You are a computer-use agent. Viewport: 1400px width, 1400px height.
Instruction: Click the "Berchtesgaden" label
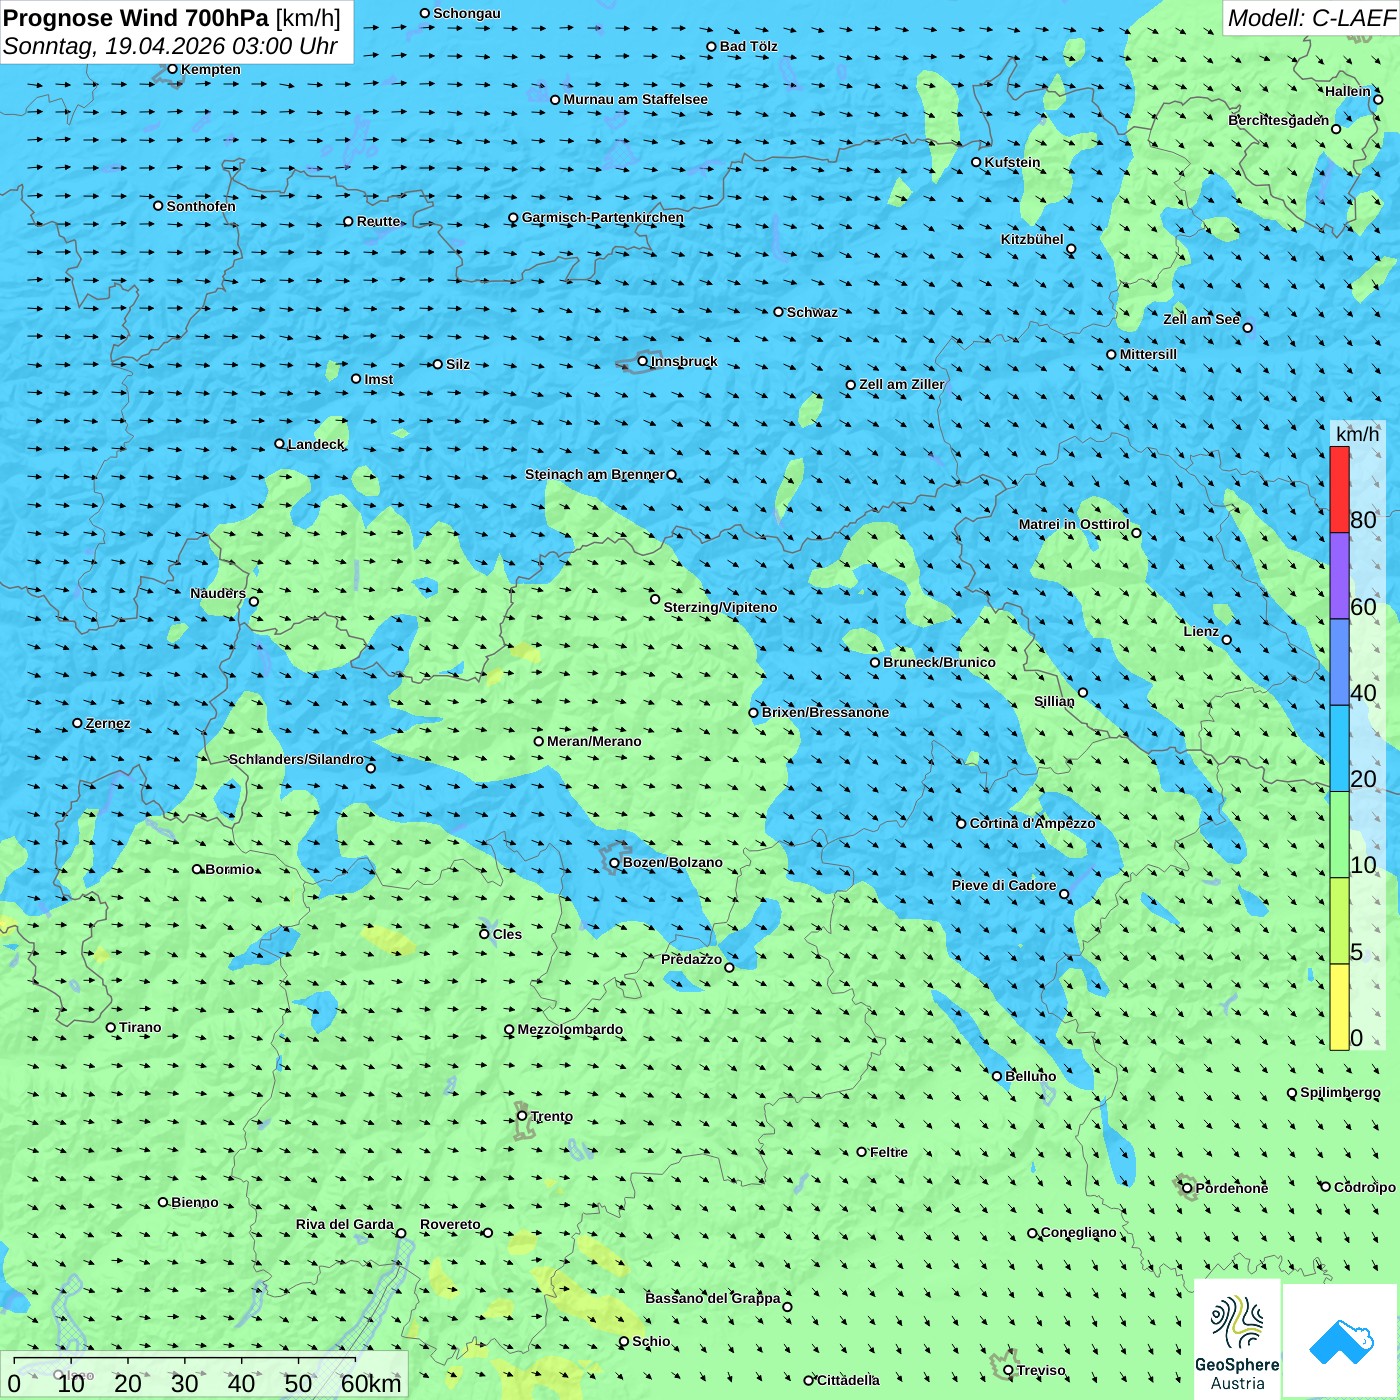point(1278,120)
